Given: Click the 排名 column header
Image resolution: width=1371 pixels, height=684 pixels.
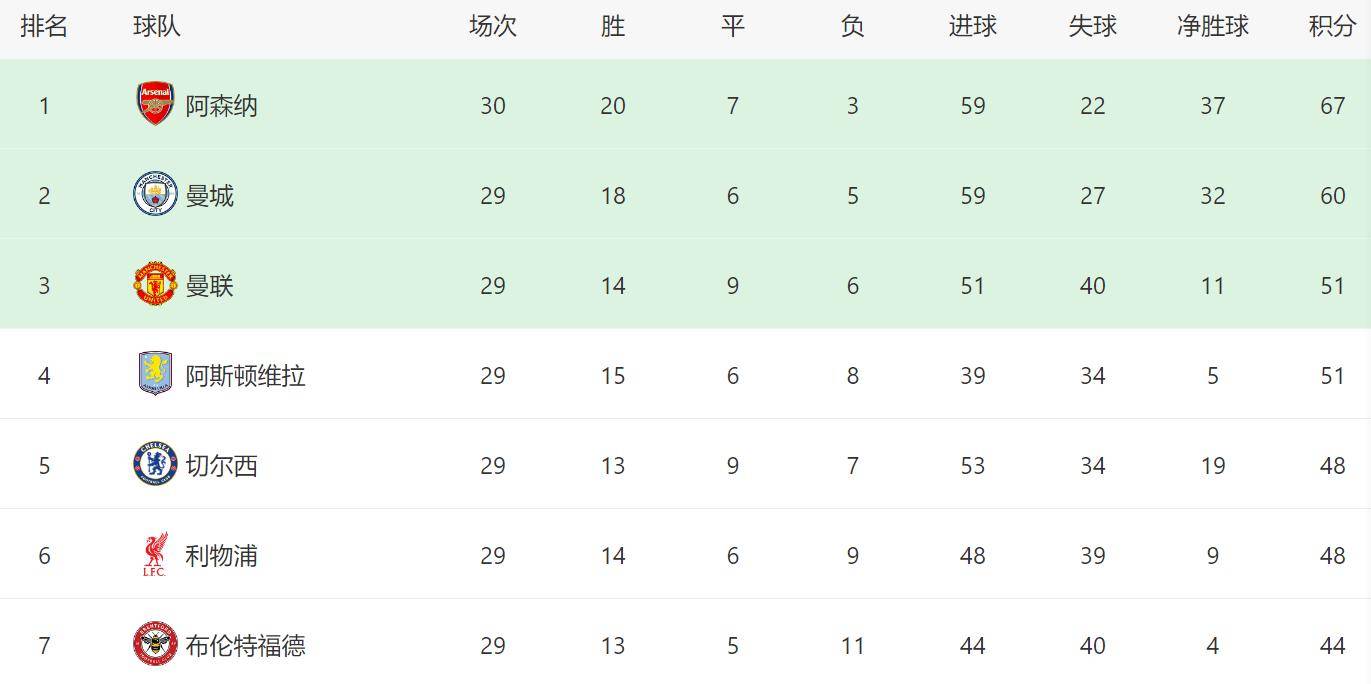Looking at the screenshot, I should click(x=44, y=27).
